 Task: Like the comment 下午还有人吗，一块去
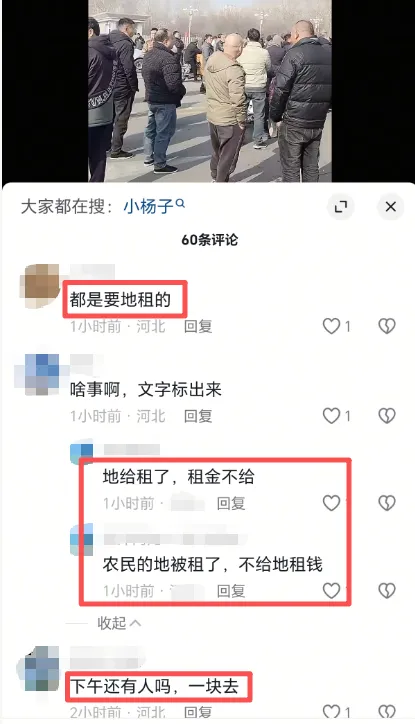coord(331,712)
